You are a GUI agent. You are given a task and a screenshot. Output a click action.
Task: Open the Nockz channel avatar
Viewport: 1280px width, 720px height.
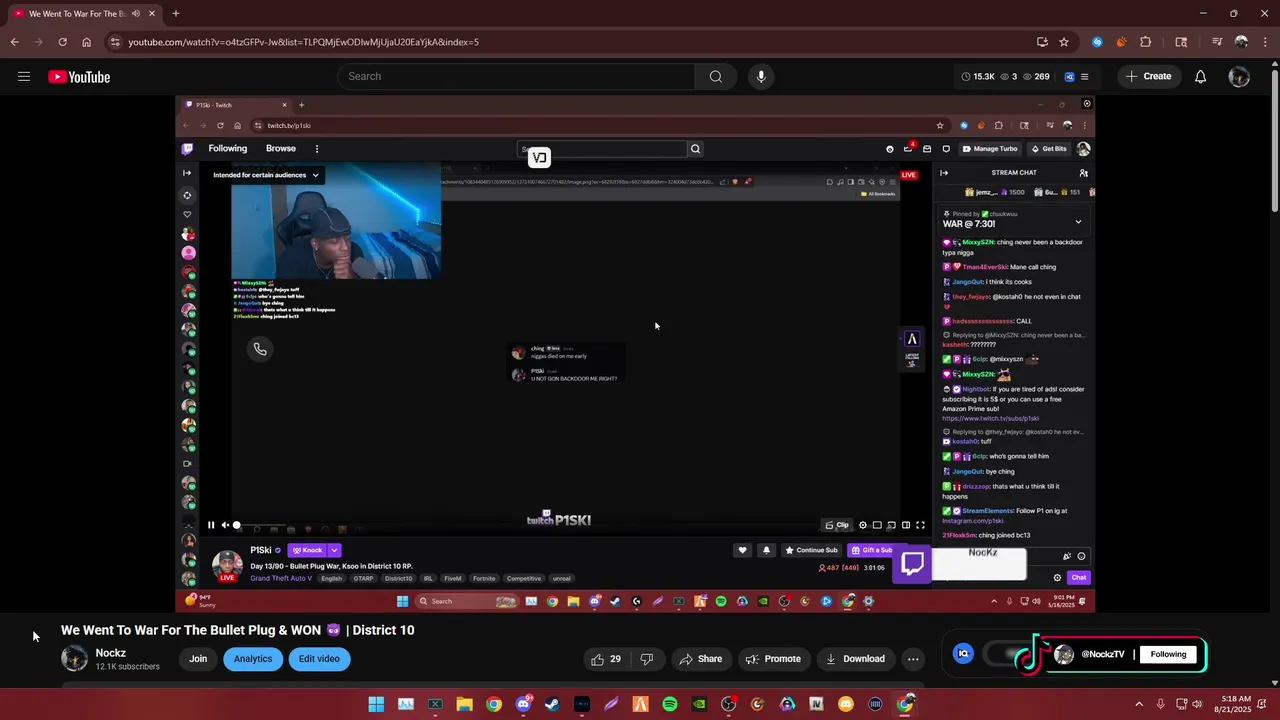coord(74,657)
